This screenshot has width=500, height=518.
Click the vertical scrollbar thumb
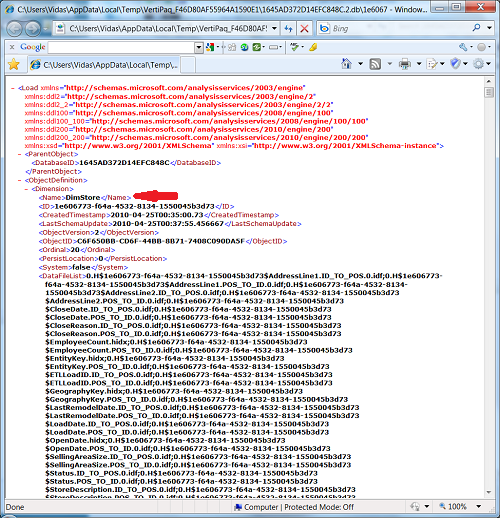point(489,92)
